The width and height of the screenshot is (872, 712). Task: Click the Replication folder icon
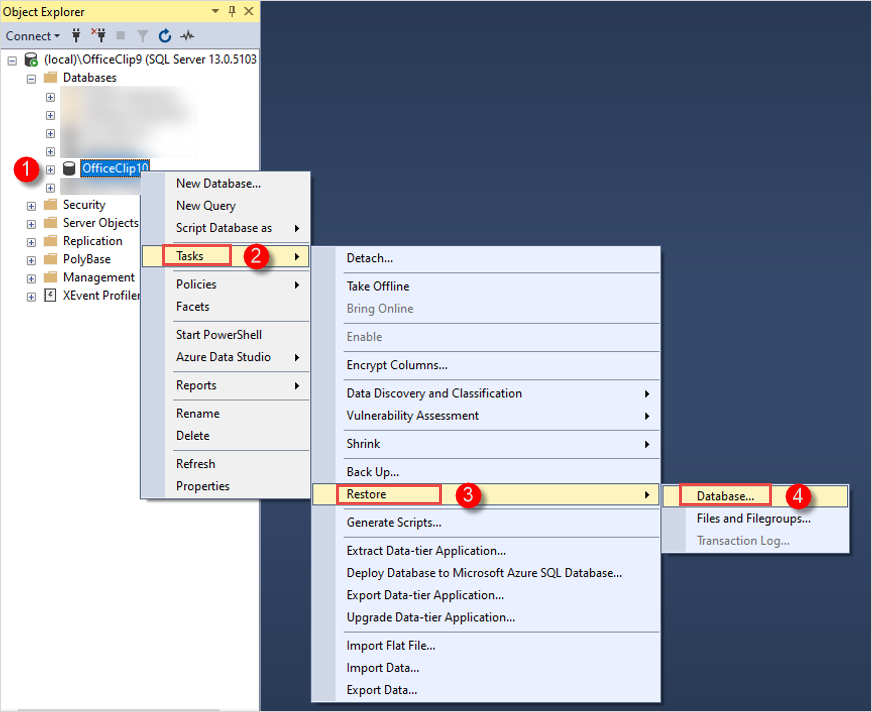pyautogui.click(x=51, y=241)
